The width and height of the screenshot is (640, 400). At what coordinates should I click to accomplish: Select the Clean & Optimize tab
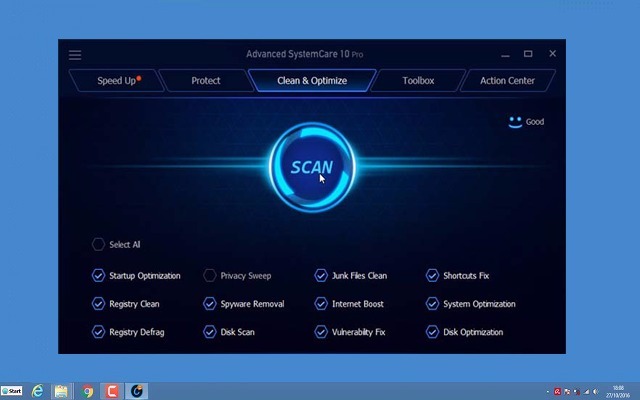312,80
